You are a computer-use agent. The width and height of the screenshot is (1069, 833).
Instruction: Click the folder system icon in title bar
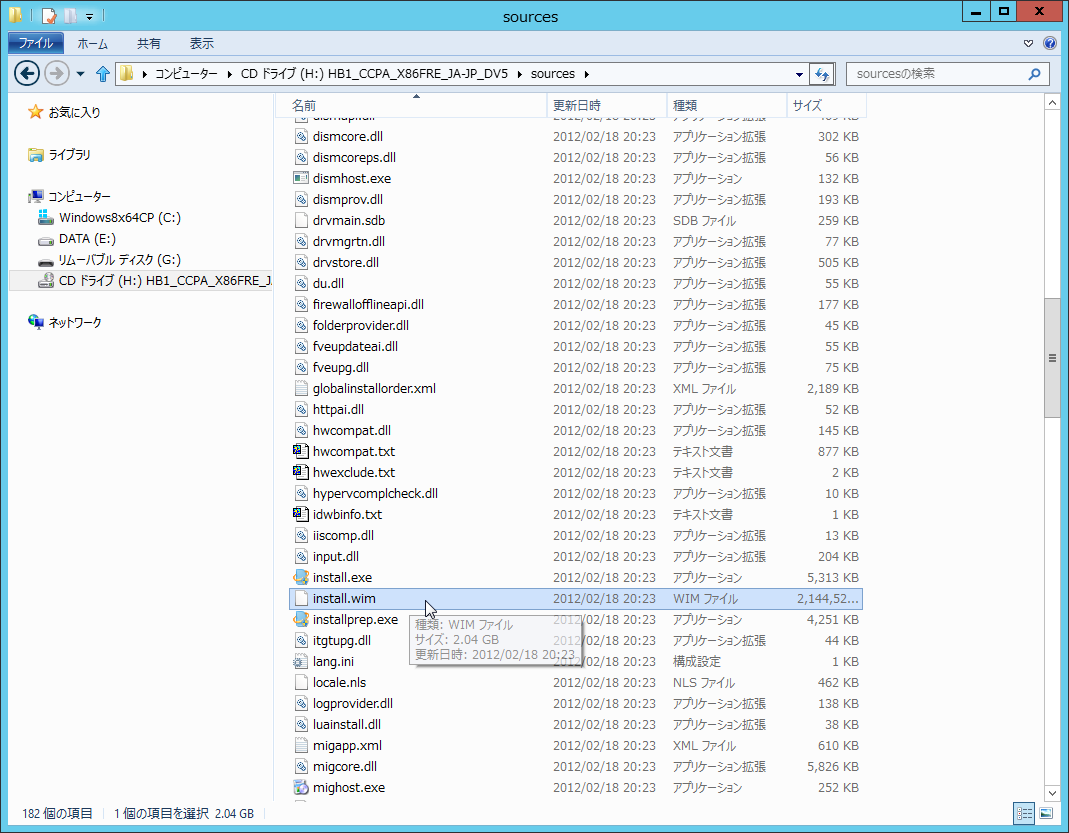(x=16, y=15)
